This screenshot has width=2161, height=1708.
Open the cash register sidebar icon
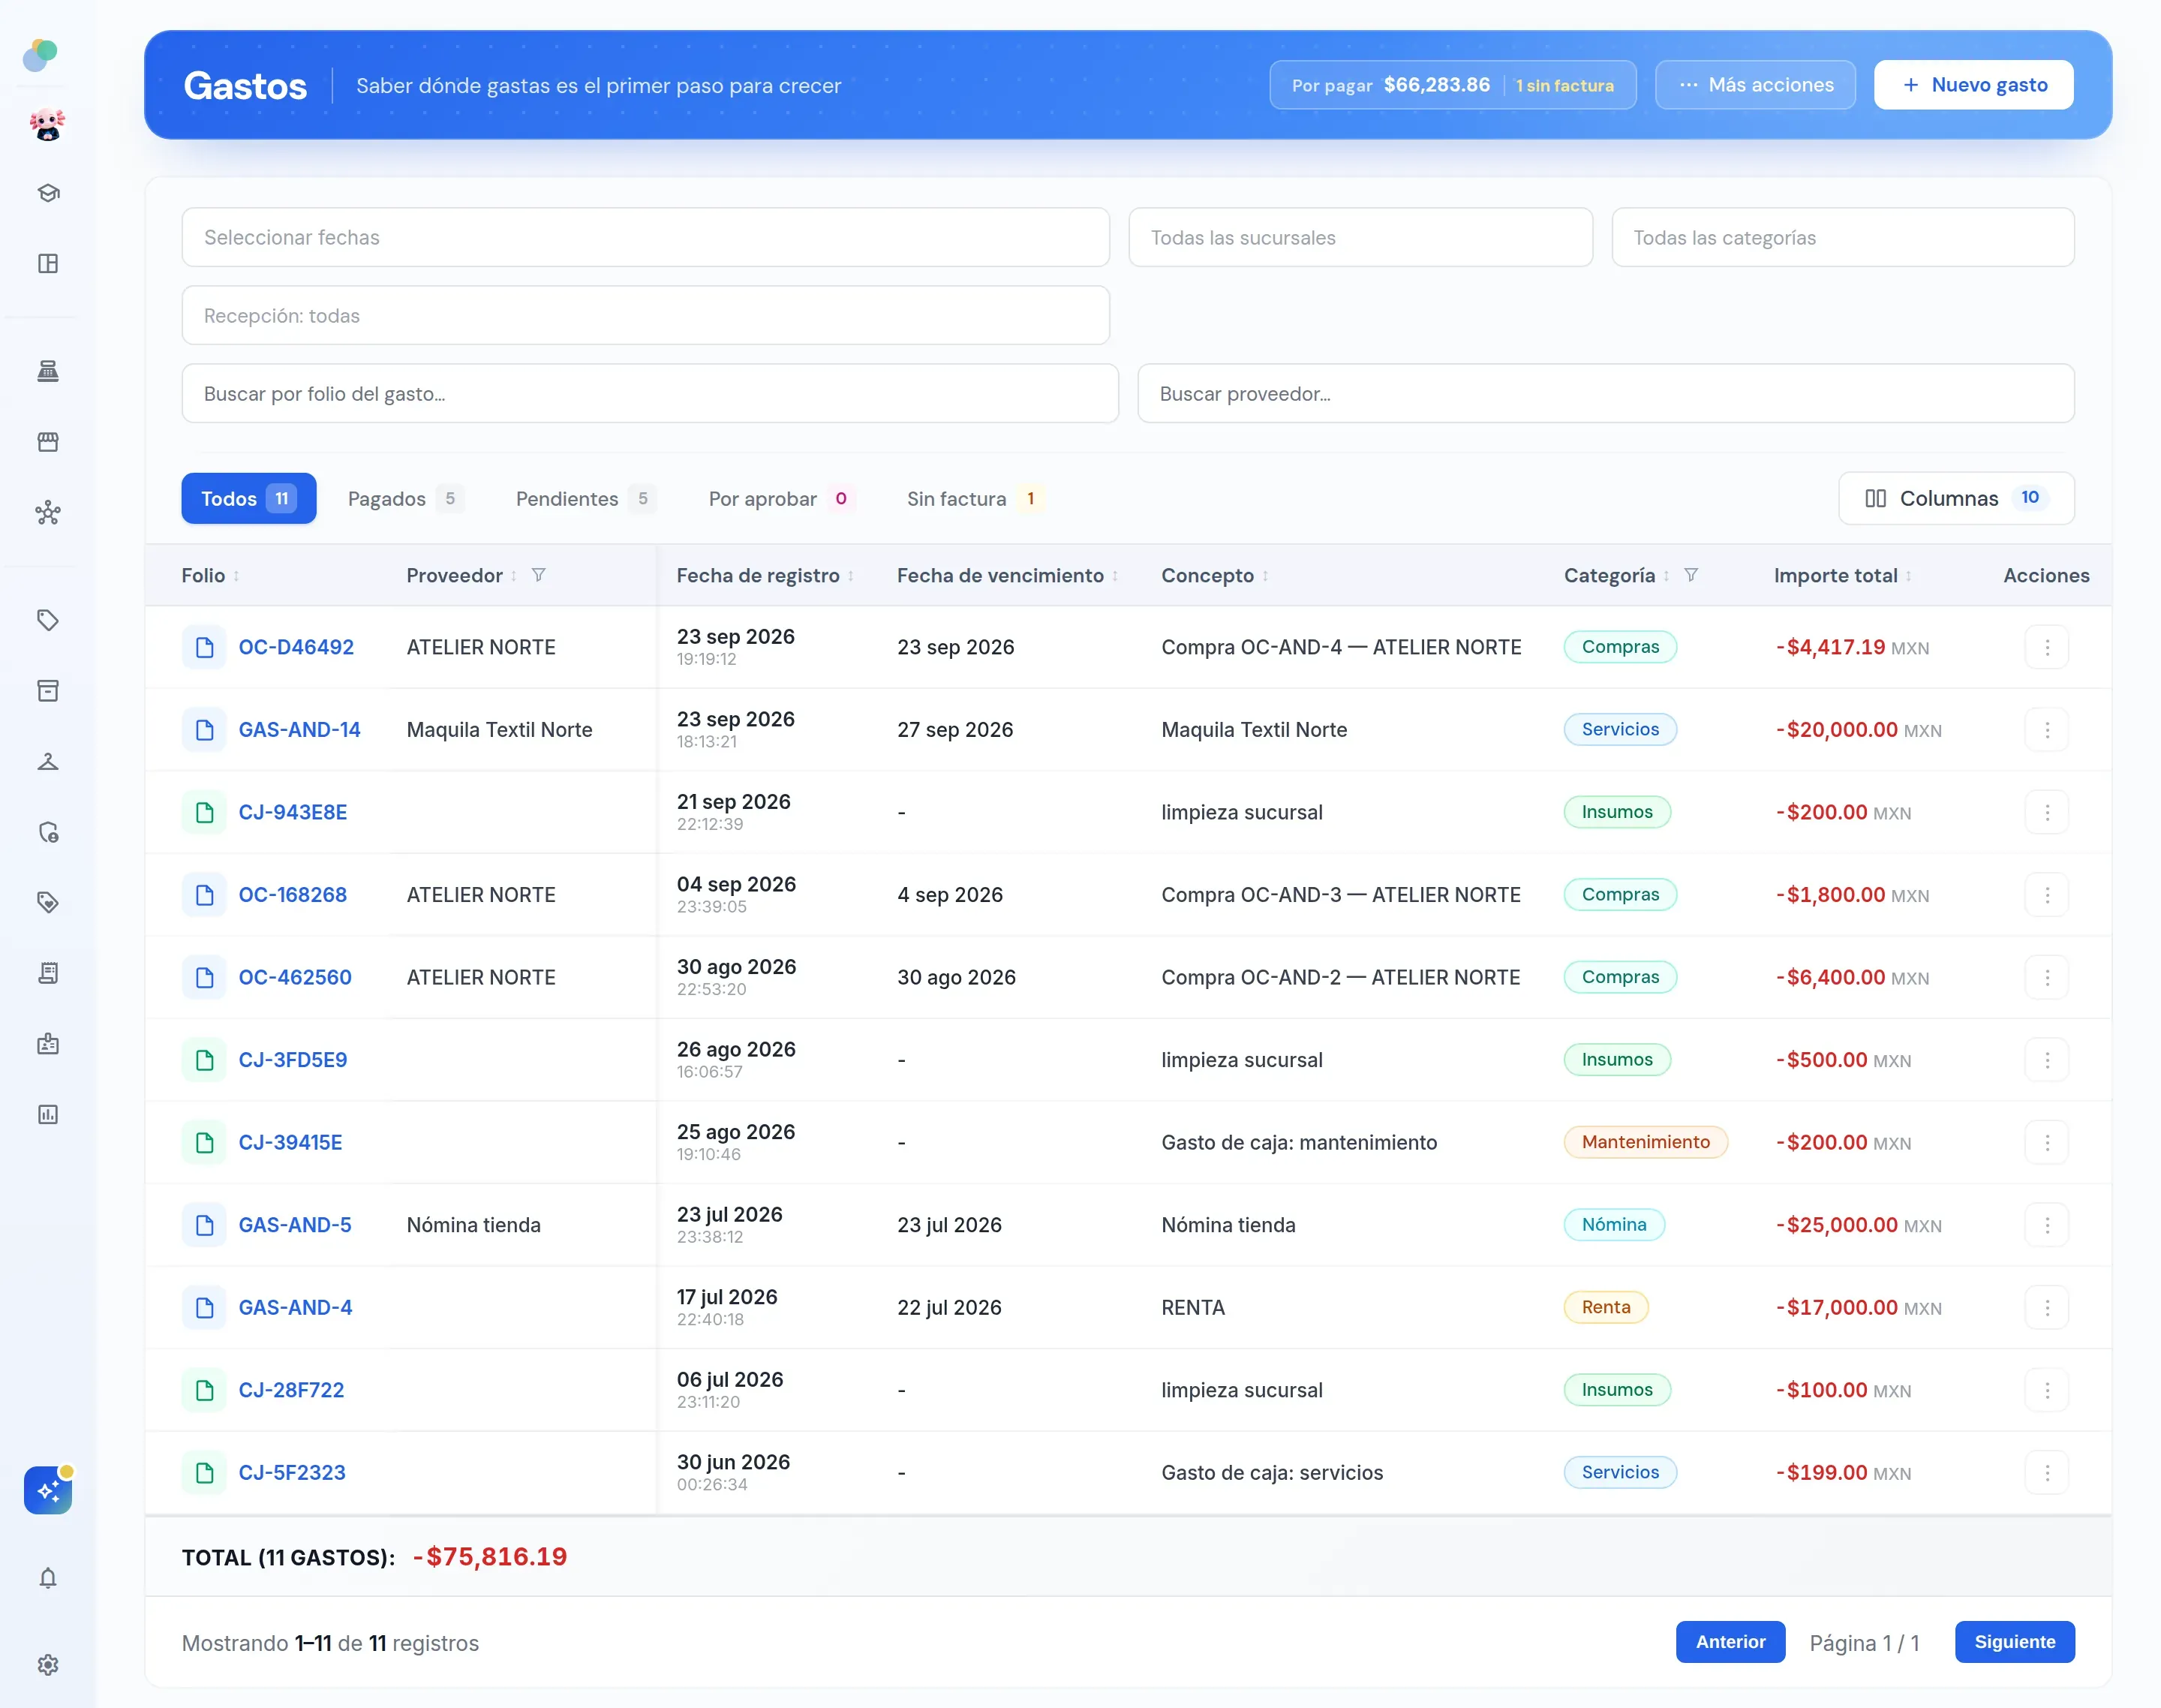(x=48, y=371)
